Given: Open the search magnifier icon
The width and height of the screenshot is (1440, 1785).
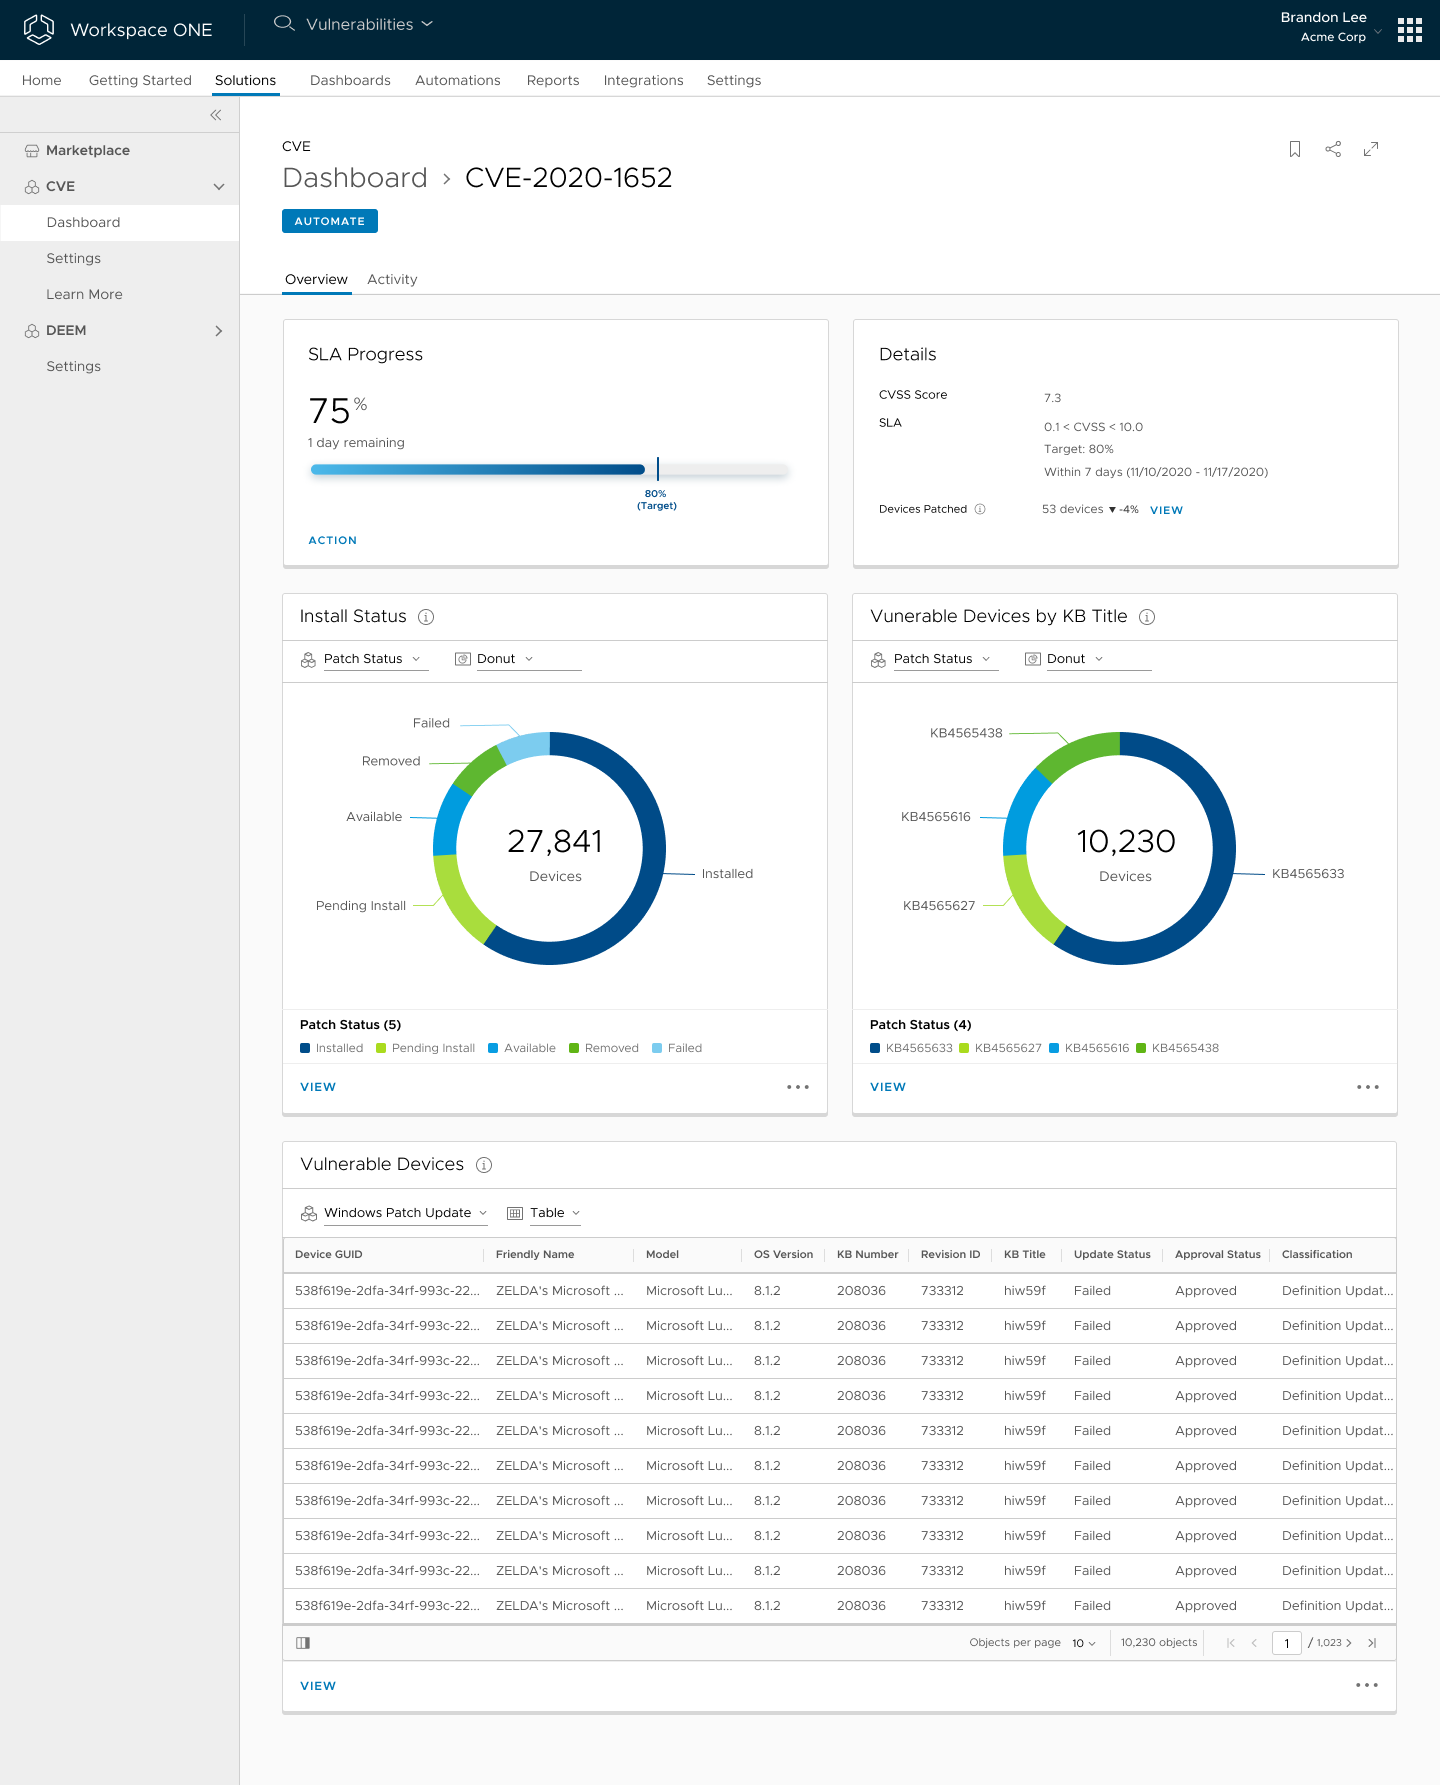Looking at the screenshot, I should (x=284, y=23).
